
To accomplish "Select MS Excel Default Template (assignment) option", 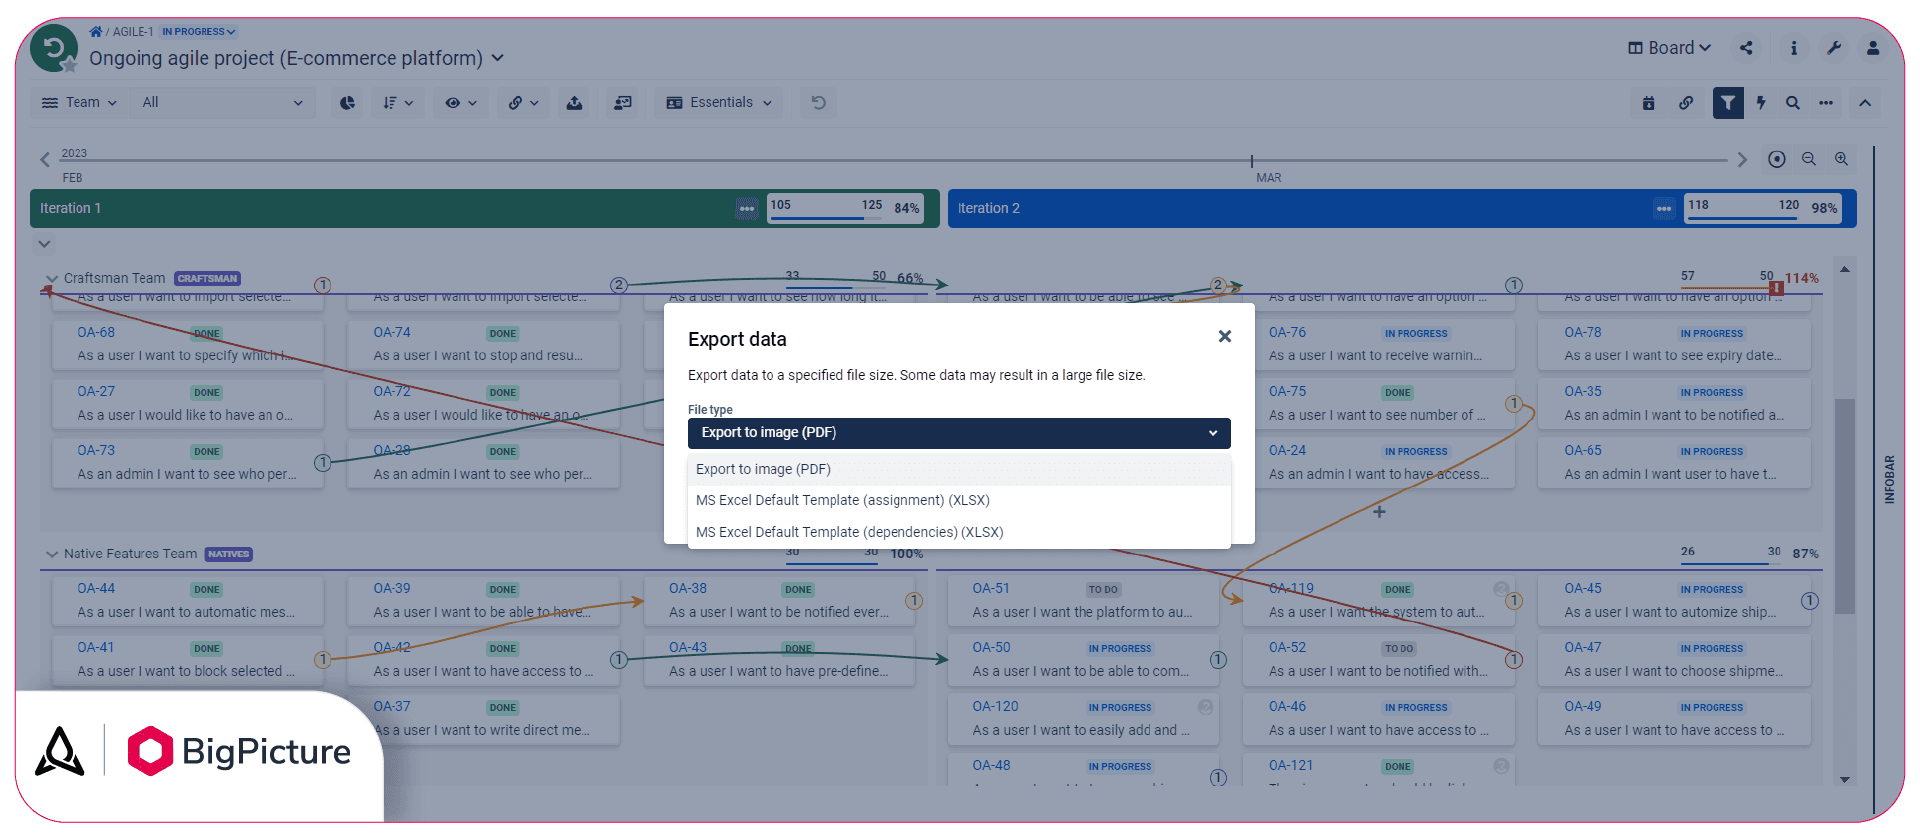I will pyautogui.click(x=959, y=500).
